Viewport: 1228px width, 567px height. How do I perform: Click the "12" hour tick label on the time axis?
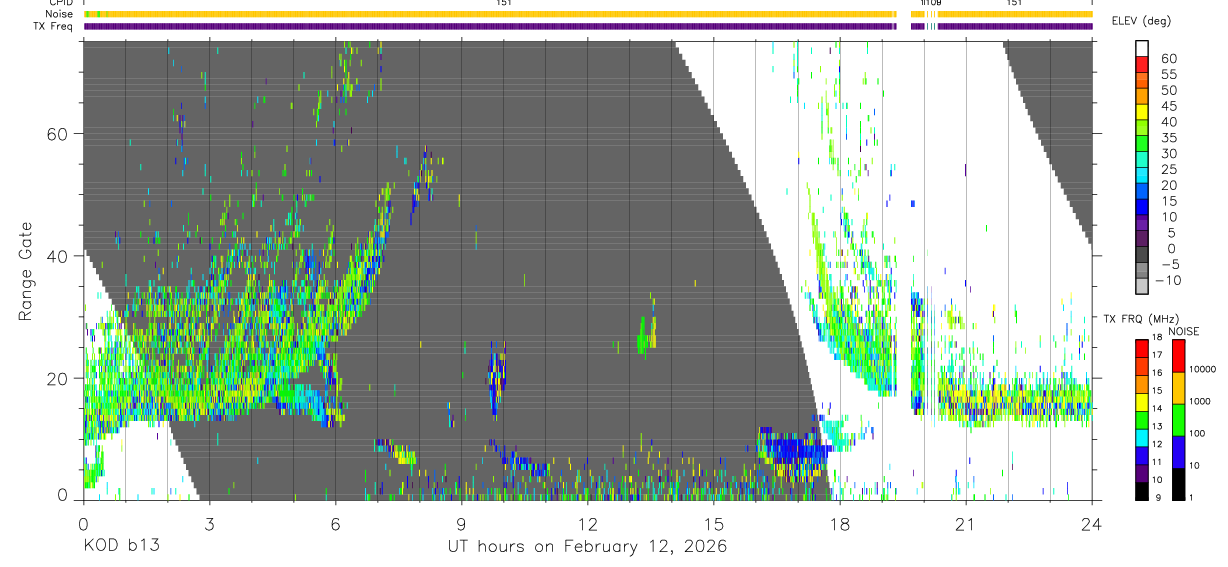click(x=587, y=523)
